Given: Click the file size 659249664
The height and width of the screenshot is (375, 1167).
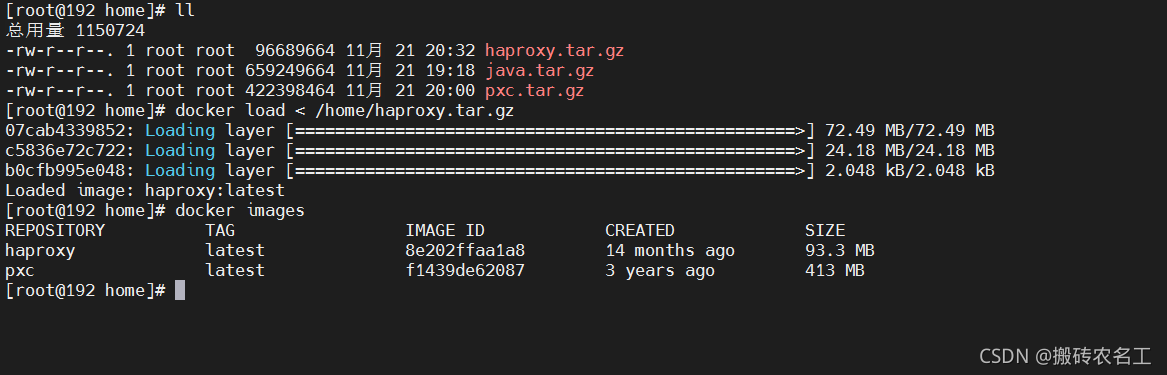Looking at the screenshot, I should 290,71.
